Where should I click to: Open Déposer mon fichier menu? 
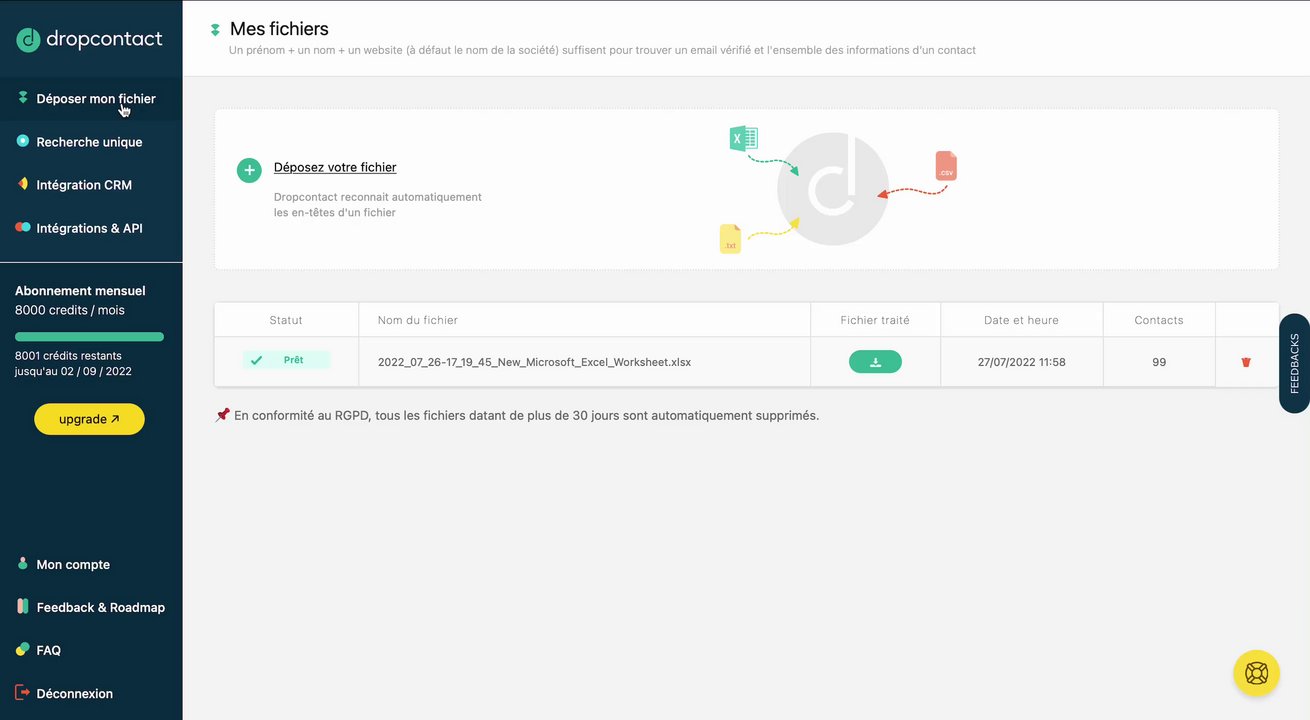[x=95, y=99]
